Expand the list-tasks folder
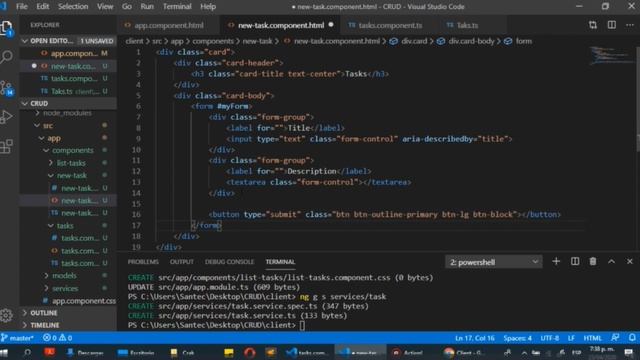The width and height of the screenshot is (640, 360). click(x=68, y=163)
